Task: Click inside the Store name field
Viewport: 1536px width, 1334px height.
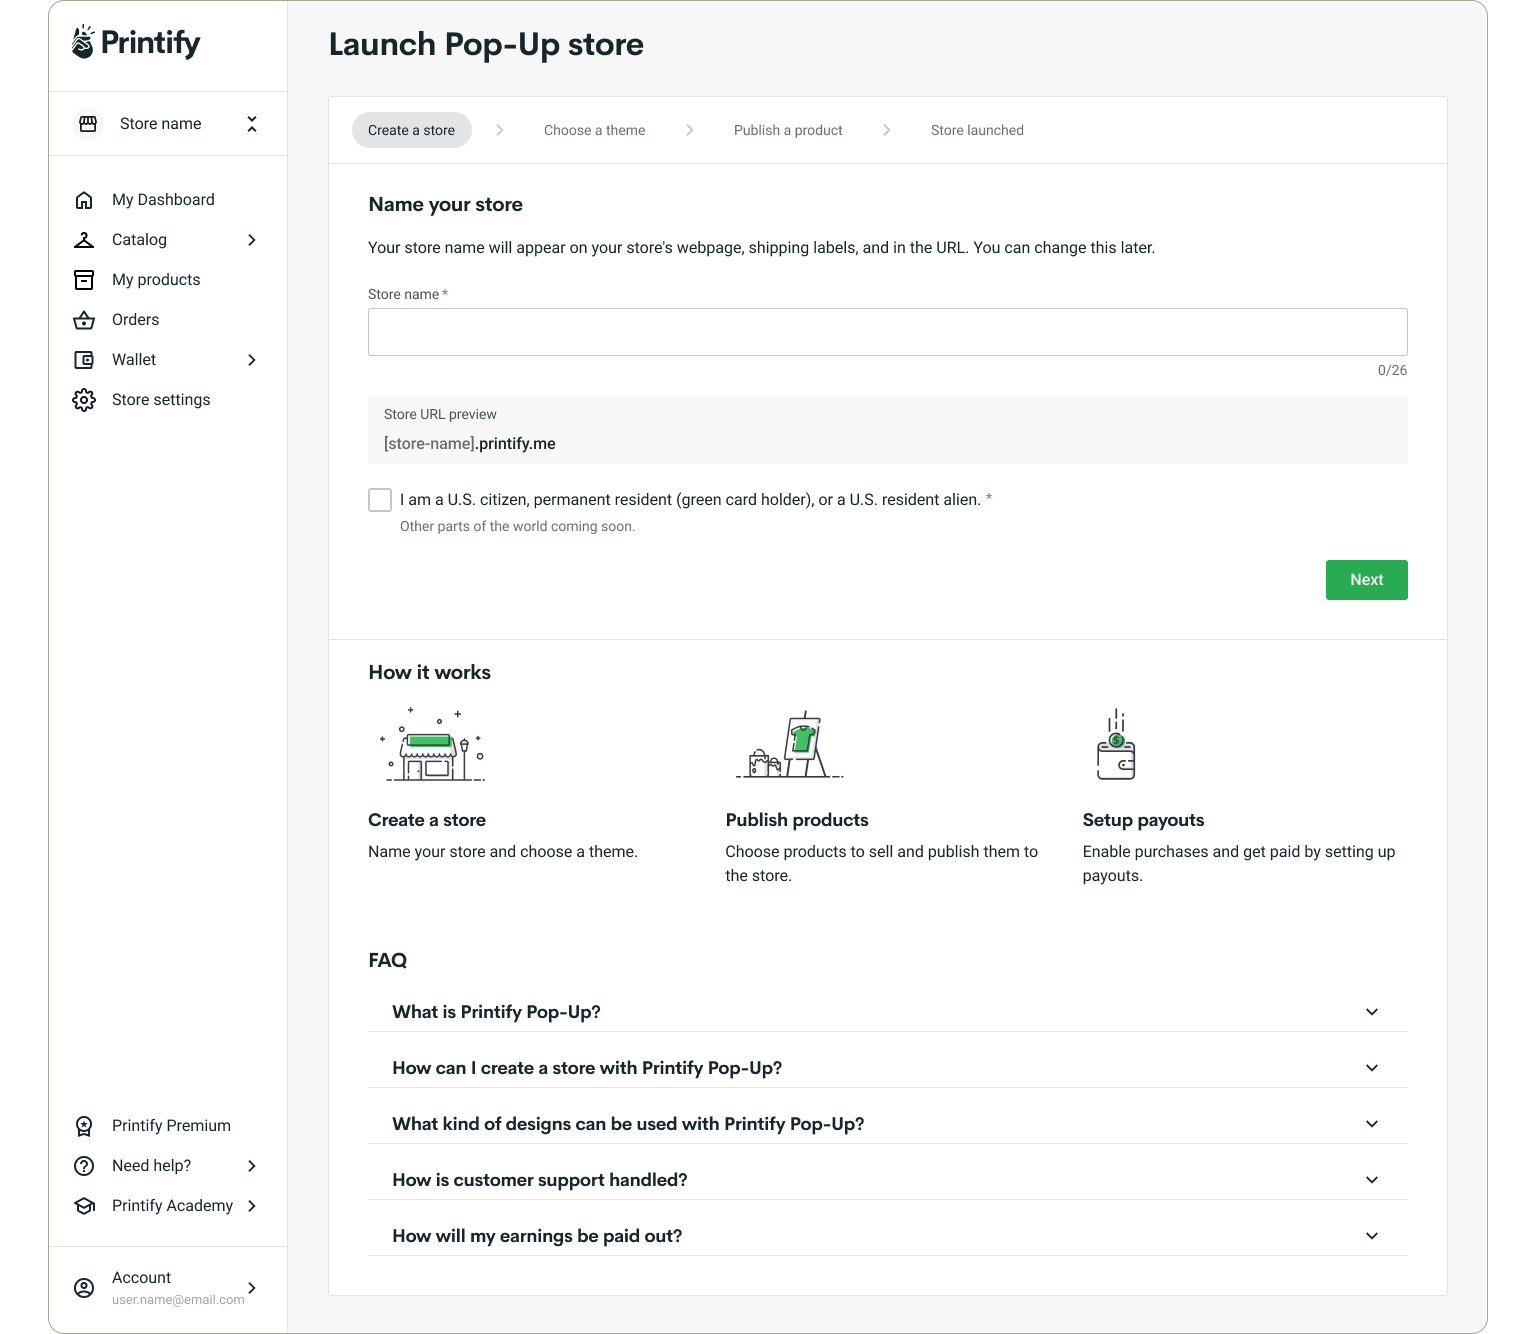Action: pyautogui.click(x=888, y=332)
